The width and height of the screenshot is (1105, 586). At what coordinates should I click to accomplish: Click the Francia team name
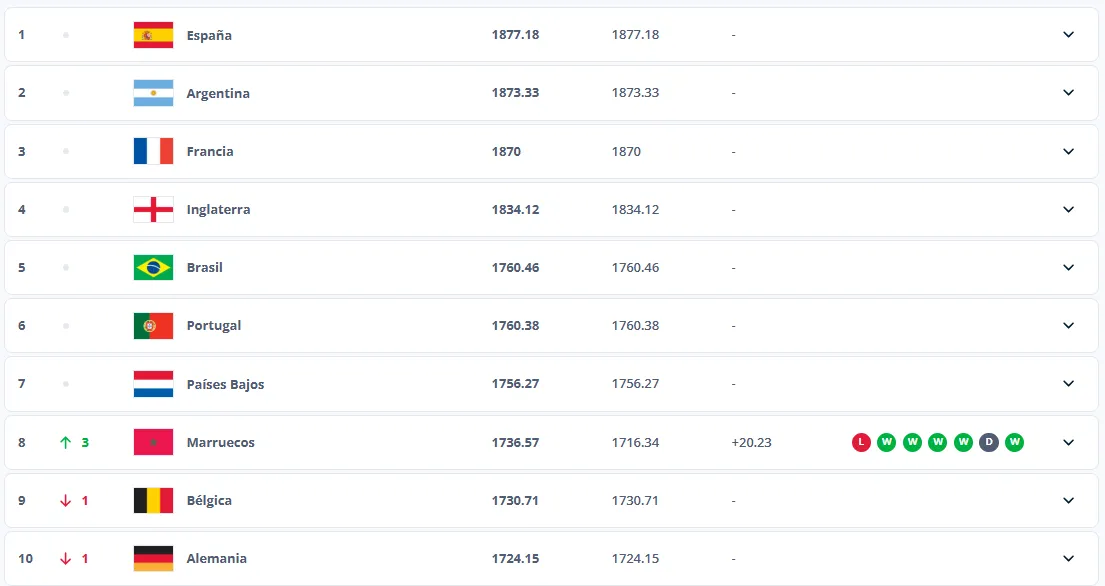[210, 151]
